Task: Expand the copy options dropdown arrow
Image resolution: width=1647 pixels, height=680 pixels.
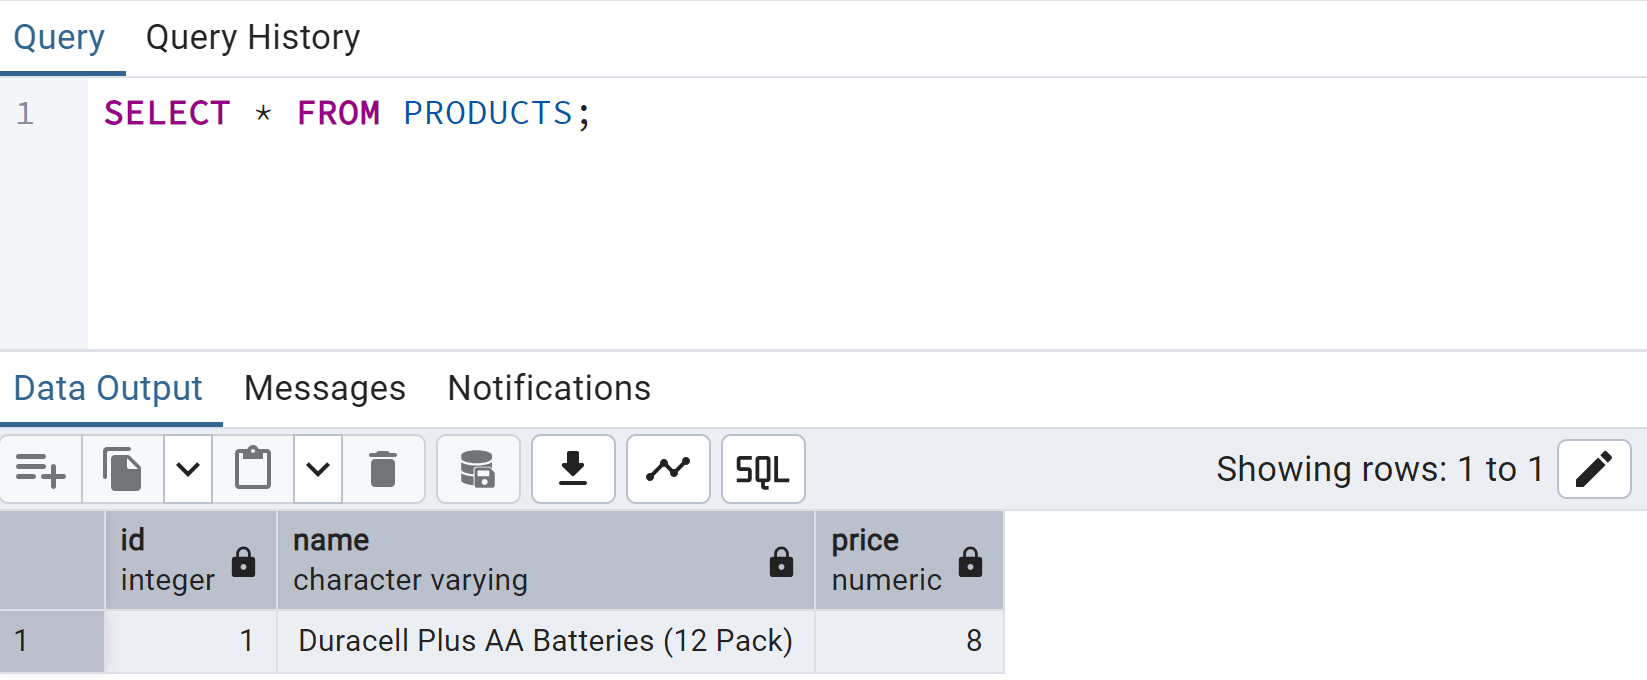Action: point(188,469)
